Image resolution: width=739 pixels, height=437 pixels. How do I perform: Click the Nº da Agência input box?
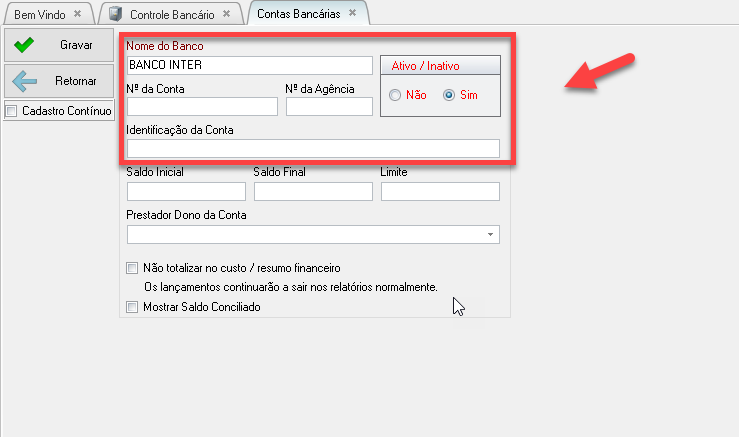pyautogui.click(x=328, y=107)
